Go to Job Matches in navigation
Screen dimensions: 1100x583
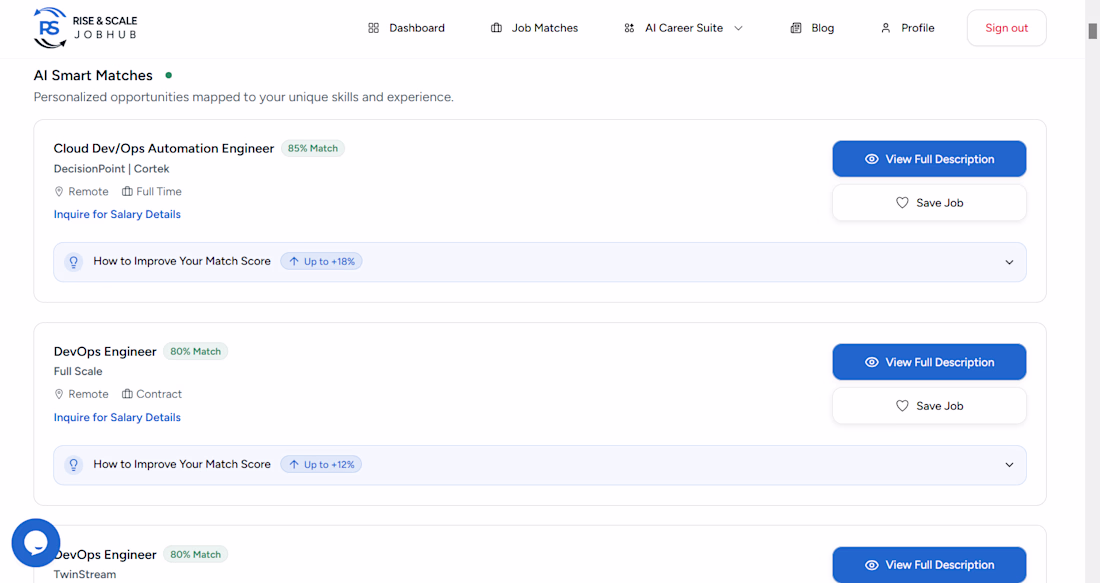[x=534, y=28]
